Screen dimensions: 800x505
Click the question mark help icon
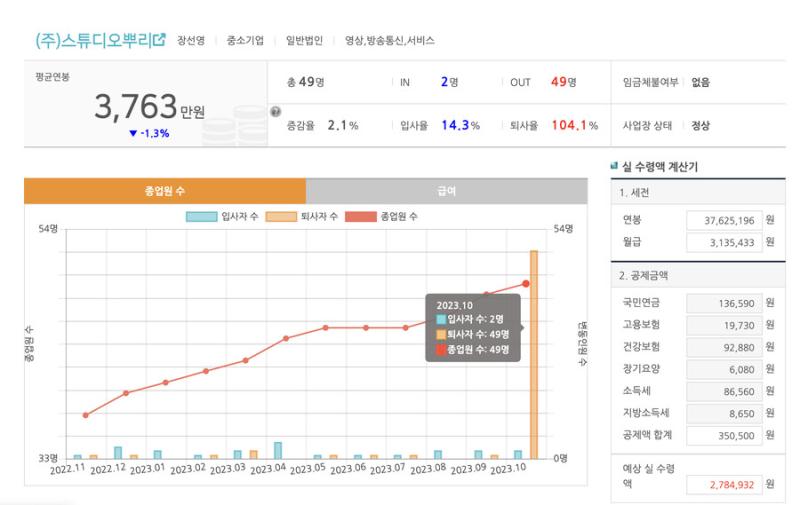(276, 112)
